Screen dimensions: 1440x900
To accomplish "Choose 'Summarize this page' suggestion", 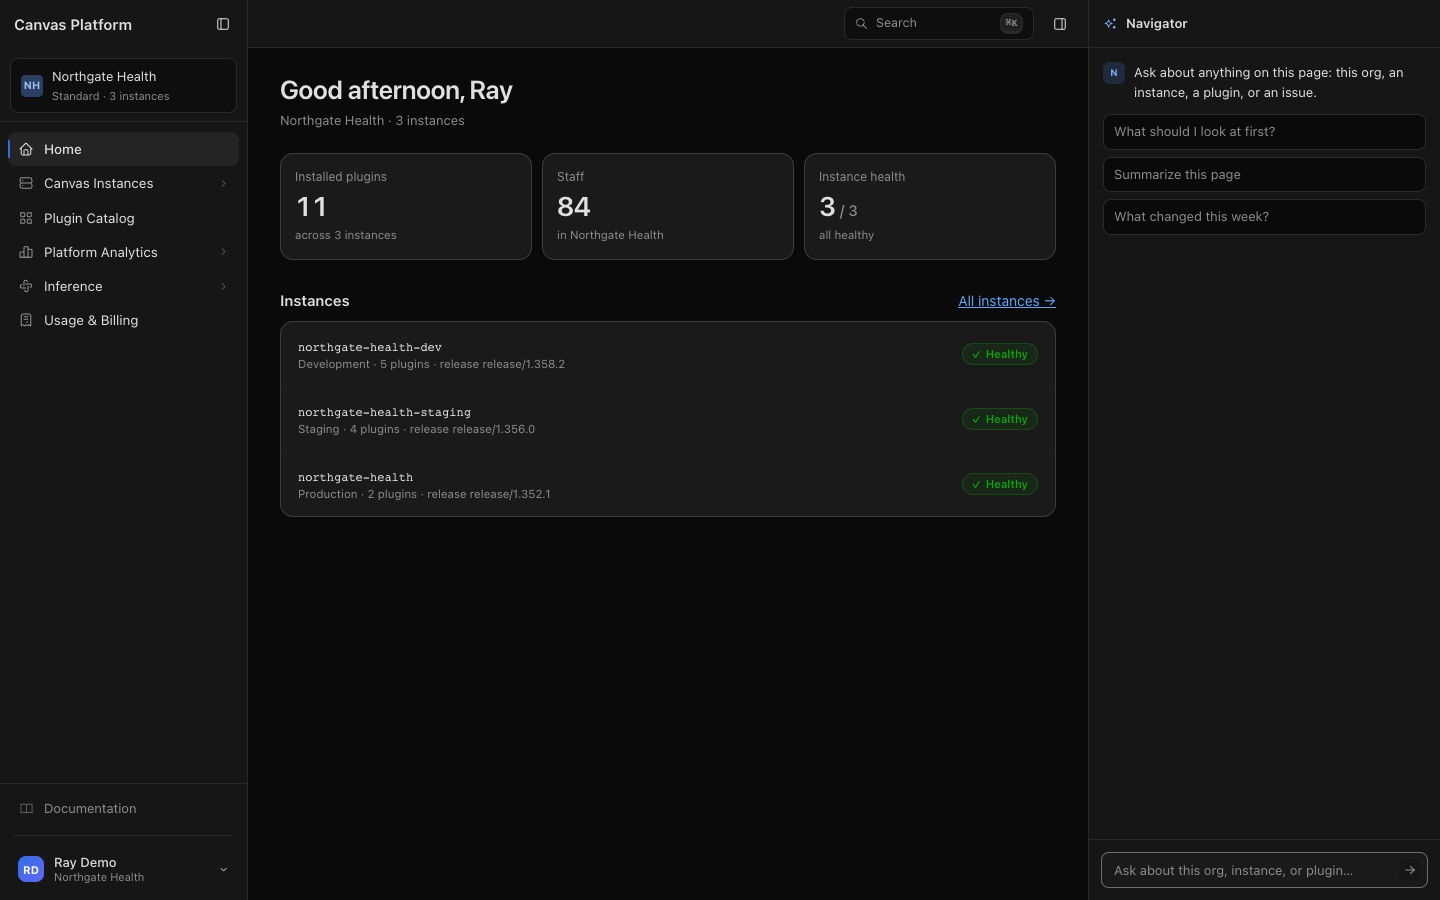I will (1264, 174).
